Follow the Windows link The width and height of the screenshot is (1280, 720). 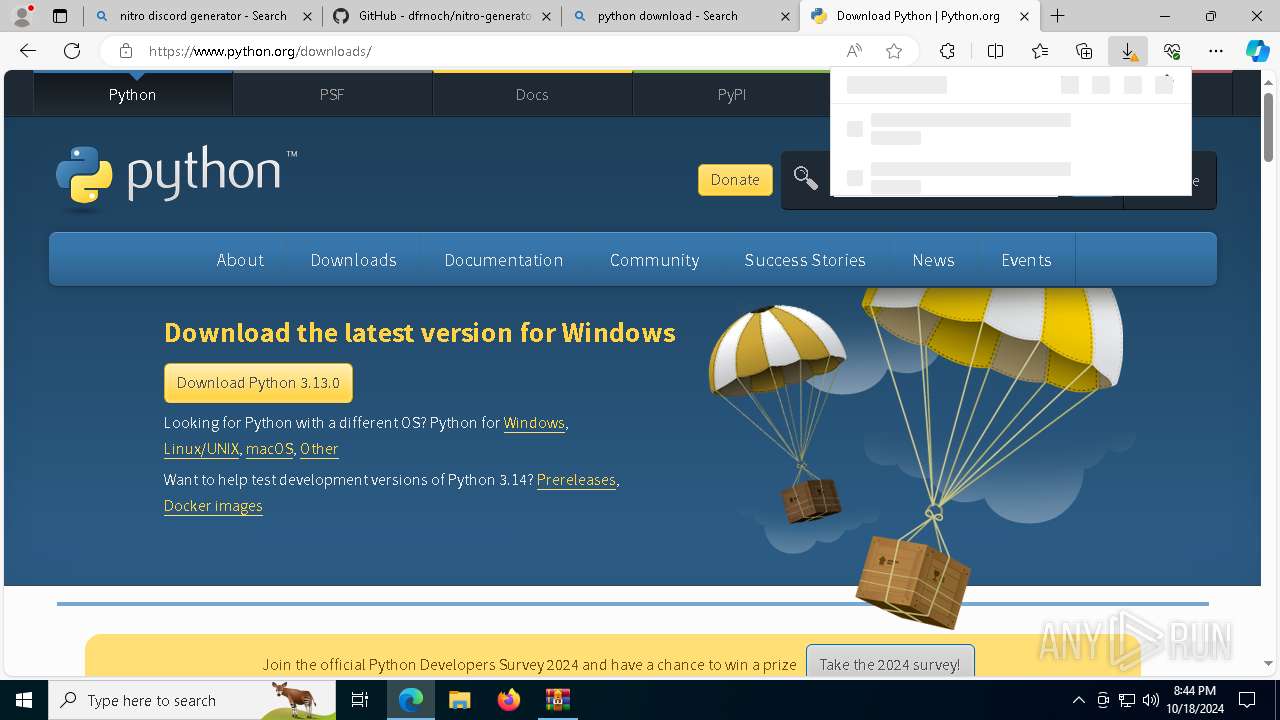(534, 423)
